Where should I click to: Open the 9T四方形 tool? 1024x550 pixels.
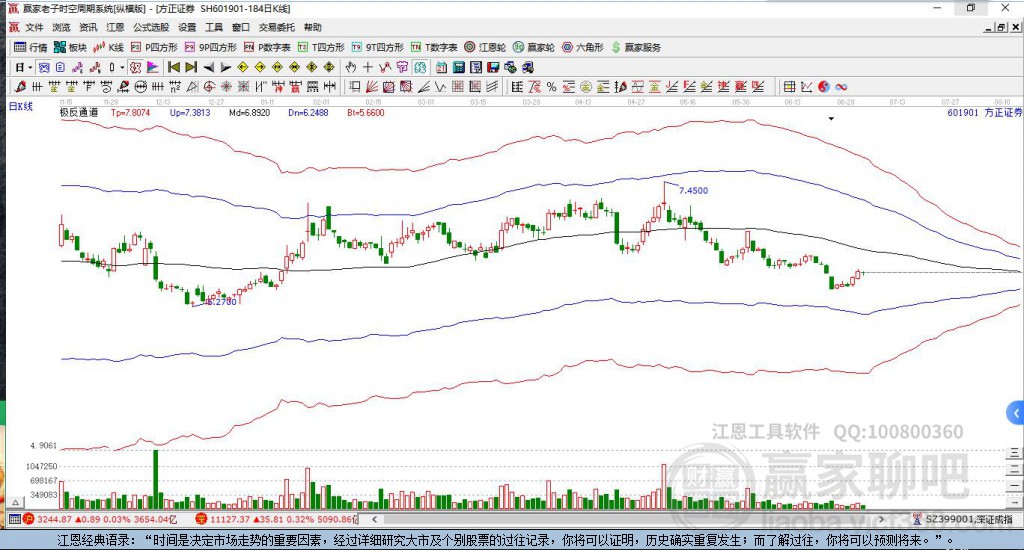coord(377,47)
